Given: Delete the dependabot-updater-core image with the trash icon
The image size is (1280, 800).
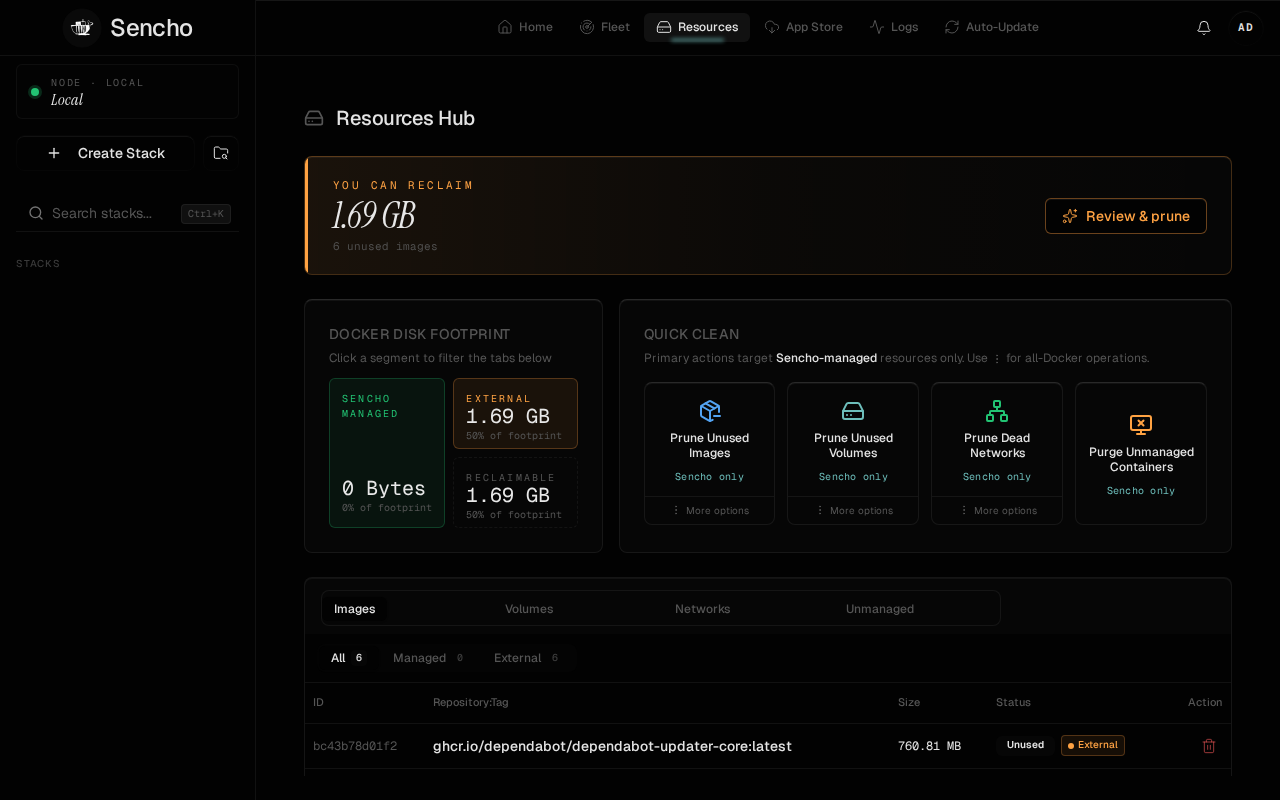Looking at the screenshot, I should coord(1208,746).
